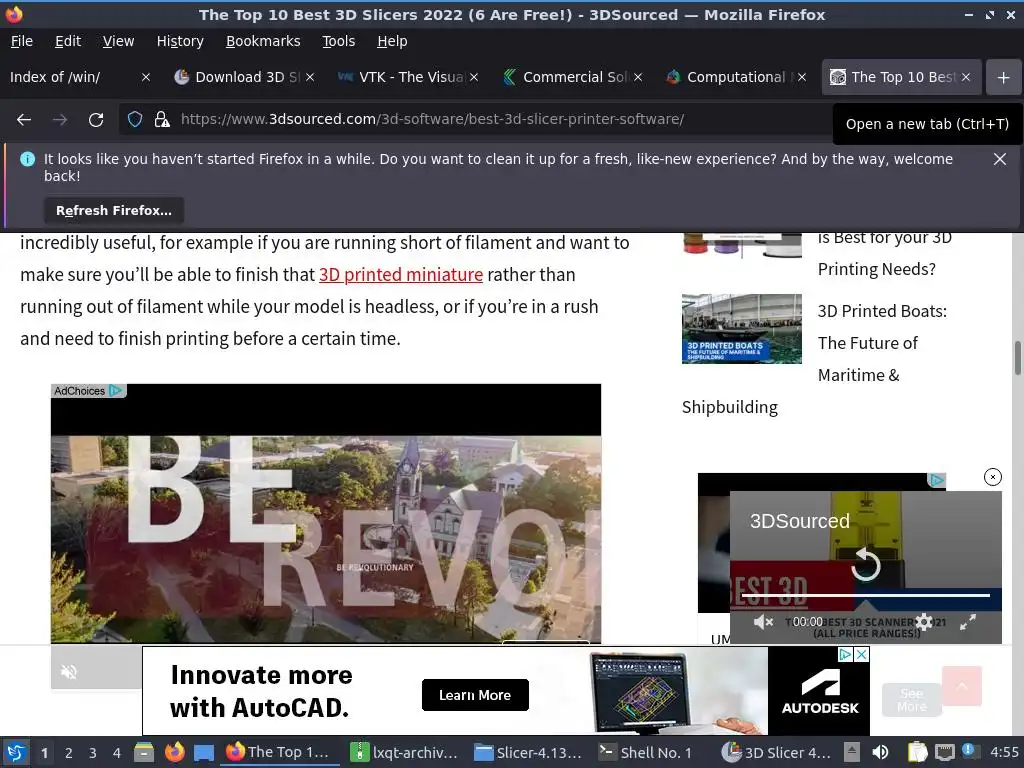Unmute the floating 3DSourced video
Screen dimensions: 1024x768
(763, 622)
